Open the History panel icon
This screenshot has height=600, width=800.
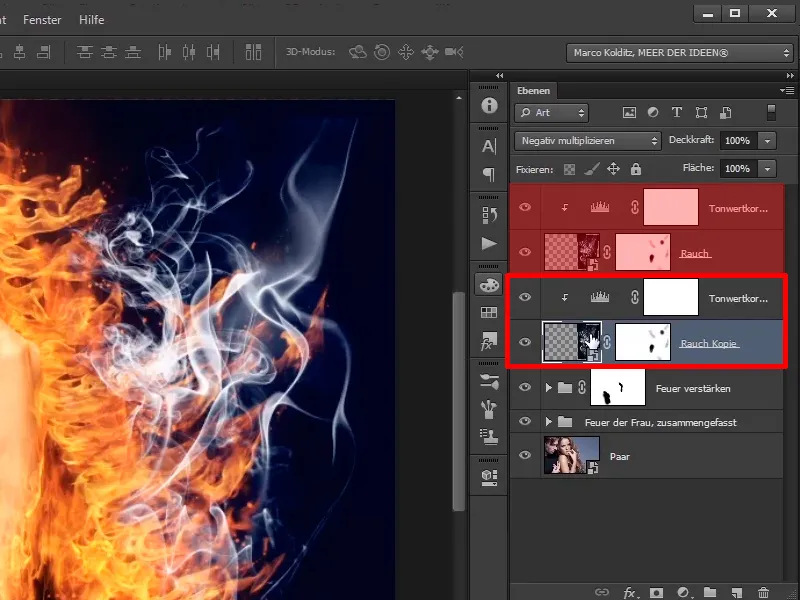pyautogui.click(x=489, y=215)
